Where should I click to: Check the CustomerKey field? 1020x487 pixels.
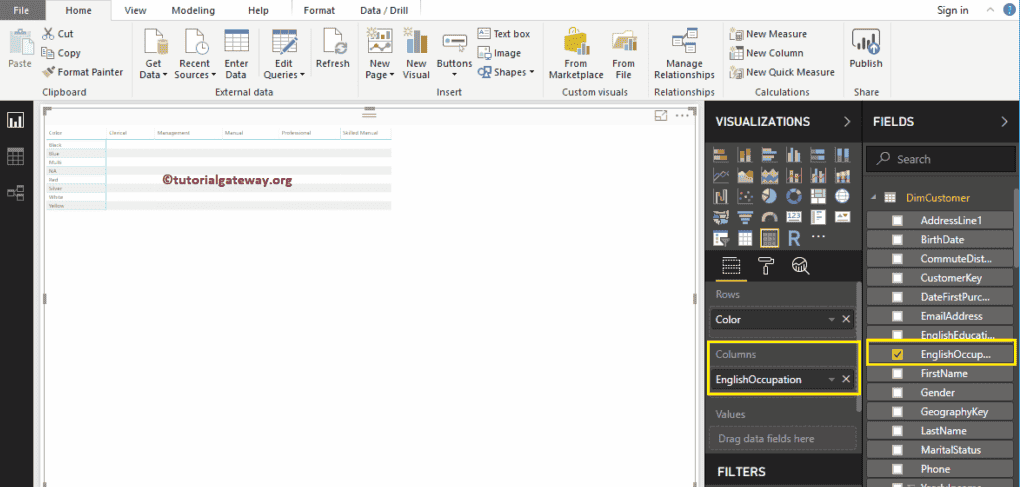897,278
